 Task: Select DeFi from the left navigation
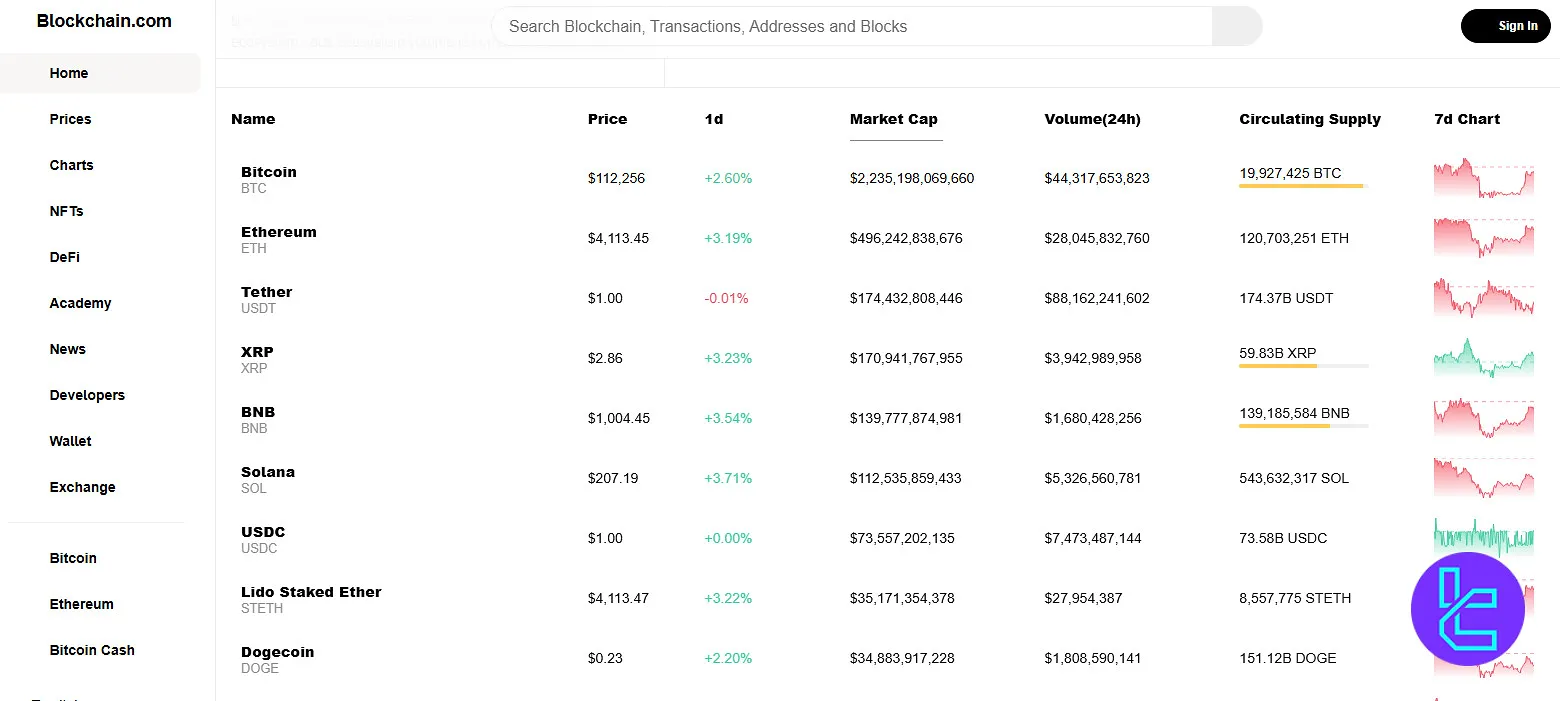click(64, 257)
